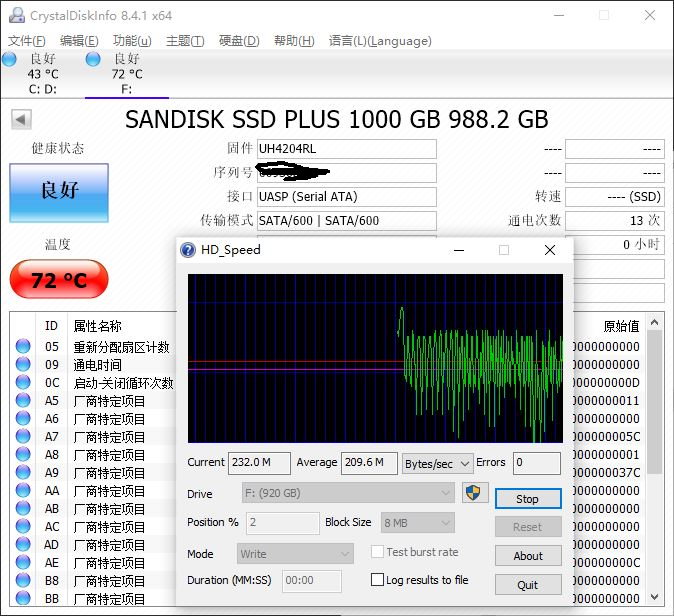The width and height of the screenshot is (674, 616).
Task: Click the HD_Speed window title icon
Action: (188, 250)
